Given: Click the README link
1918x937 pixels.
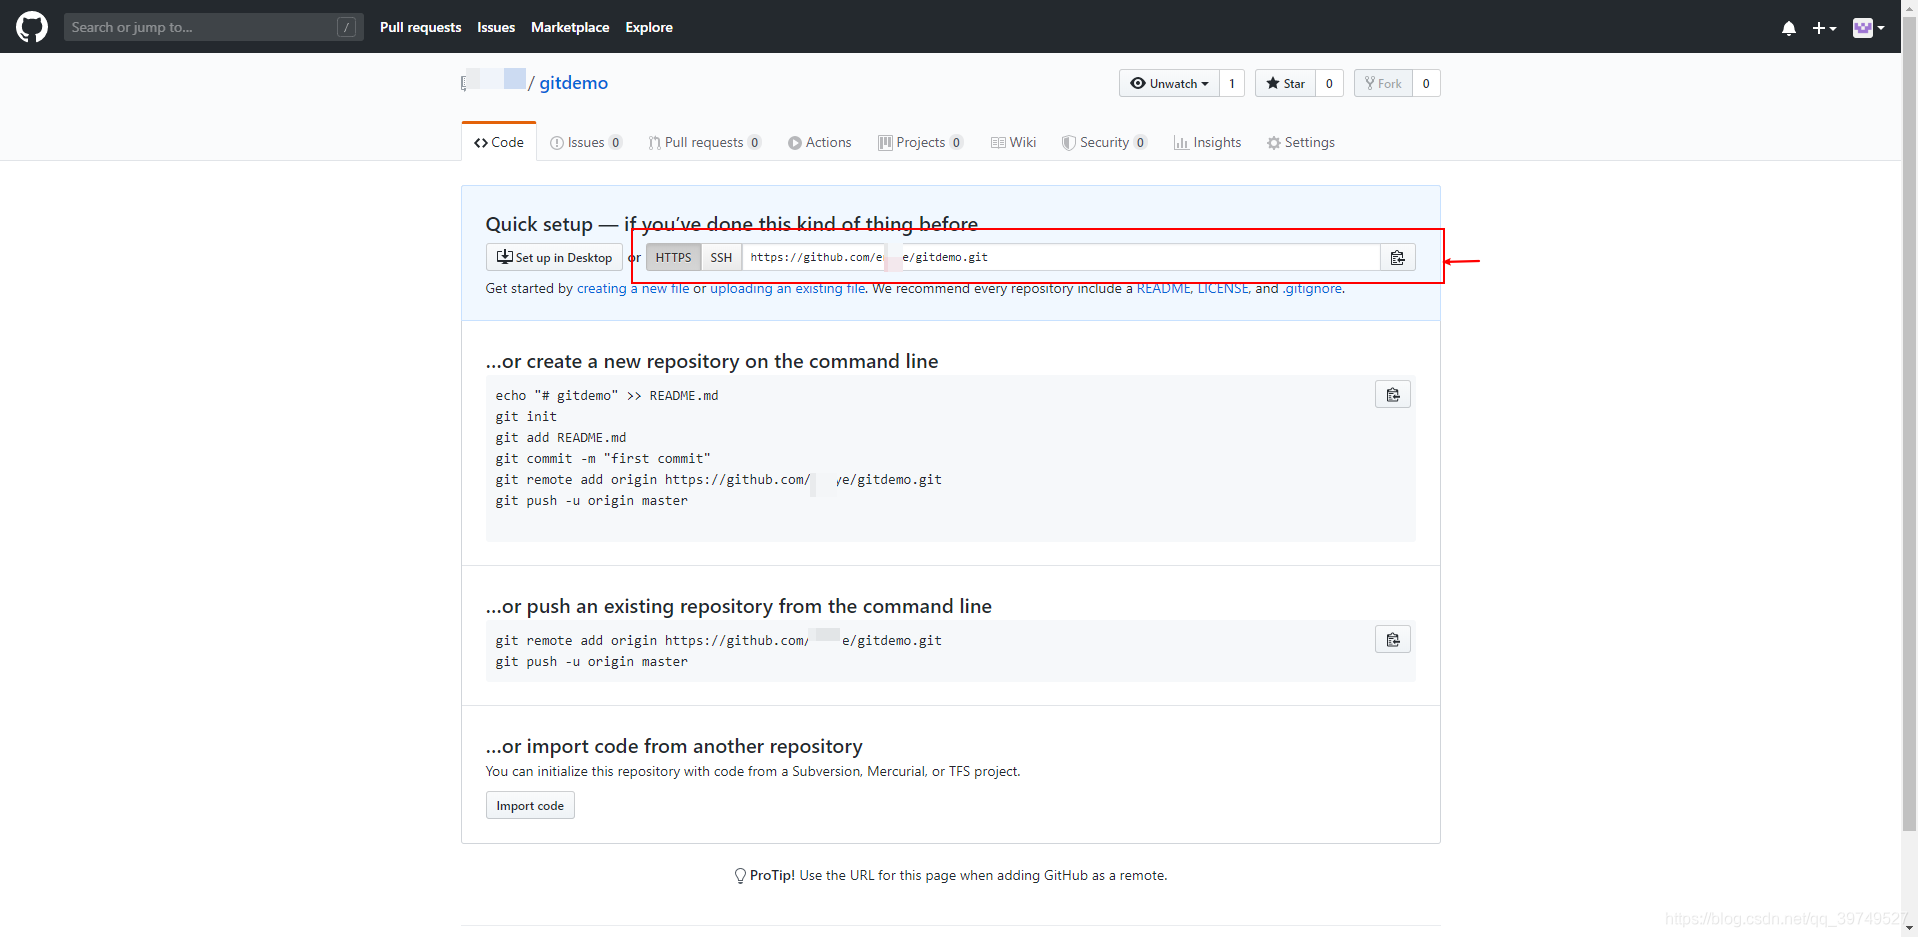Looking at the screenshot, I should coord(1163,288).
